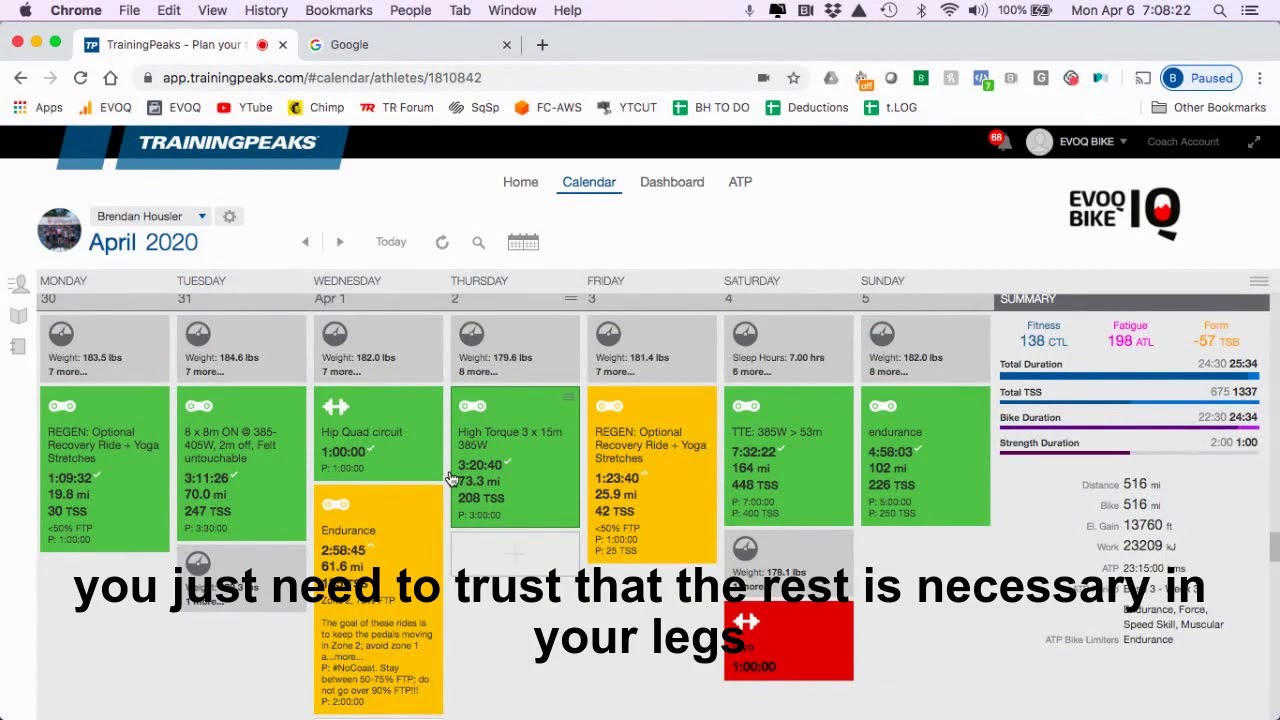
Task: Click the Bike Duration progress bar
Action: [1129, 428]
